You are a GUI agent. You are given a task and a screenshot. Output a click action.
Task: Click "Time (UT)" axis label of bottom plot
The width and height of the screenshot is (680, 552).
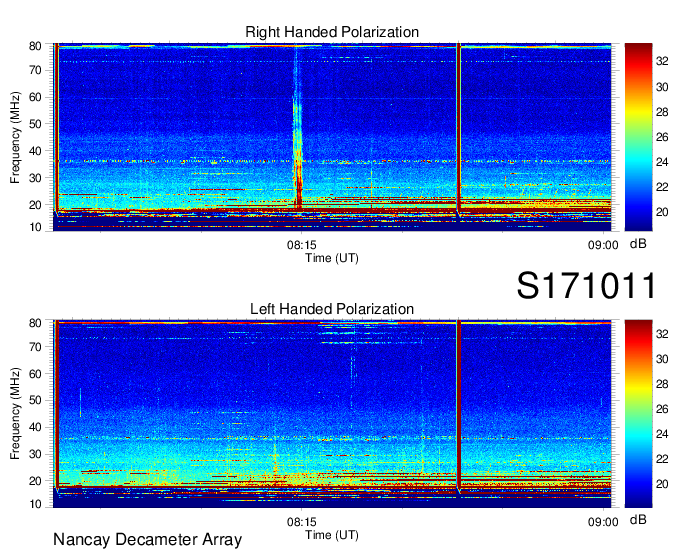point(332,535)
